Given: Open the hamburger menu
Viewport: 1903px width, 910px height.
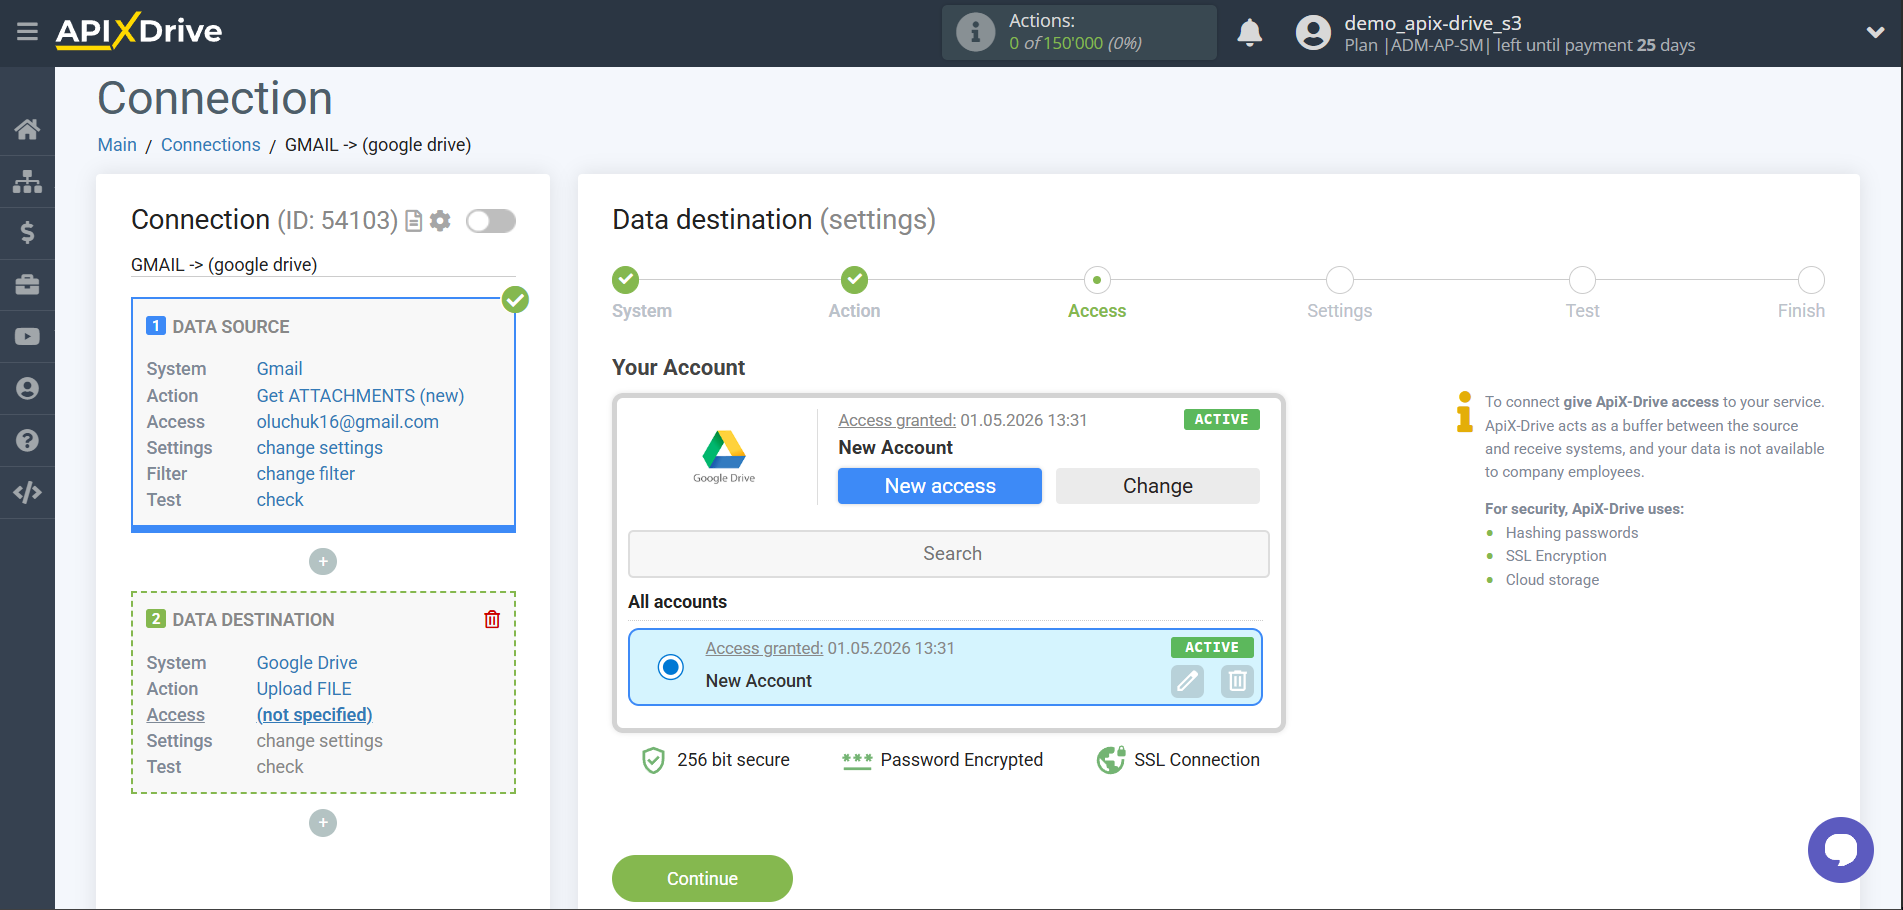Looking at the screenshot, I should tap(27, 32).
